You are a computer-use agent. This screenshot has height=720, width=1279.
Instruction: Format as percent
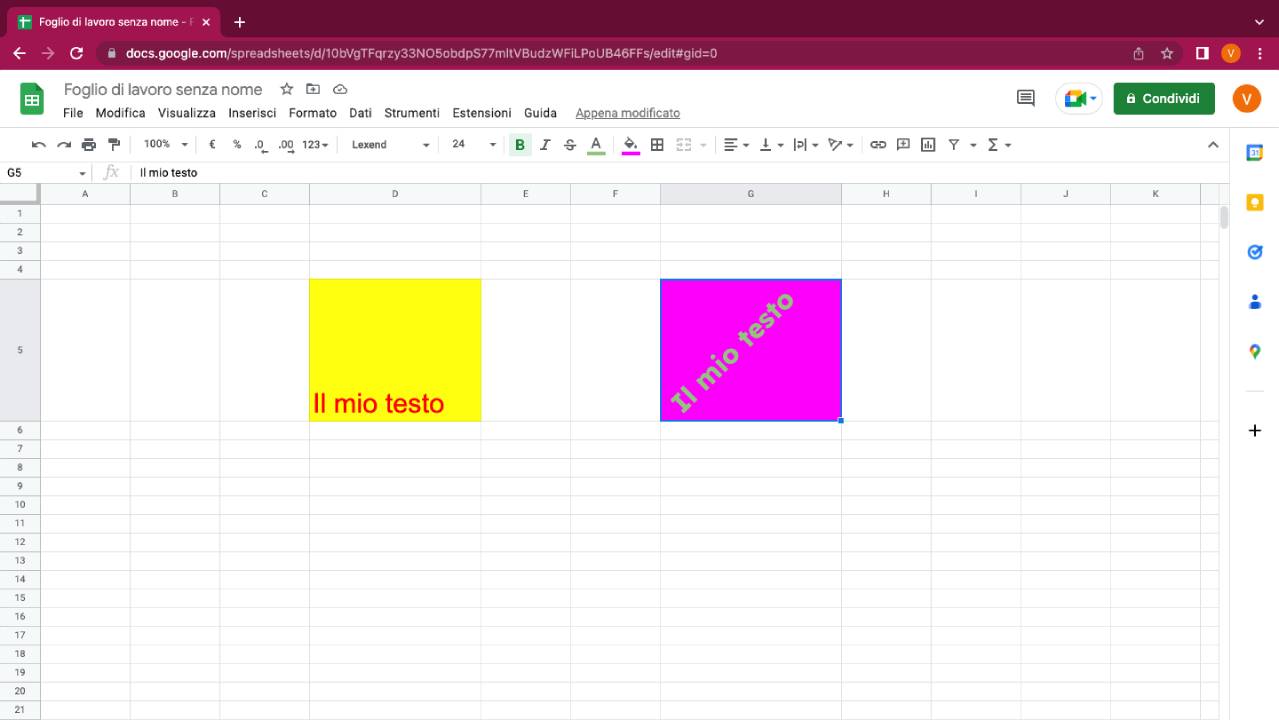(237, 145)
